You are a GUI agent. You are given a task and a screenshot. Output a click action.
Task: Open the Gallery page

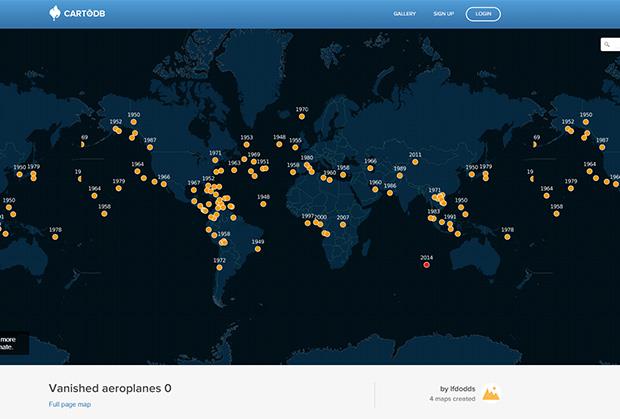404,14
